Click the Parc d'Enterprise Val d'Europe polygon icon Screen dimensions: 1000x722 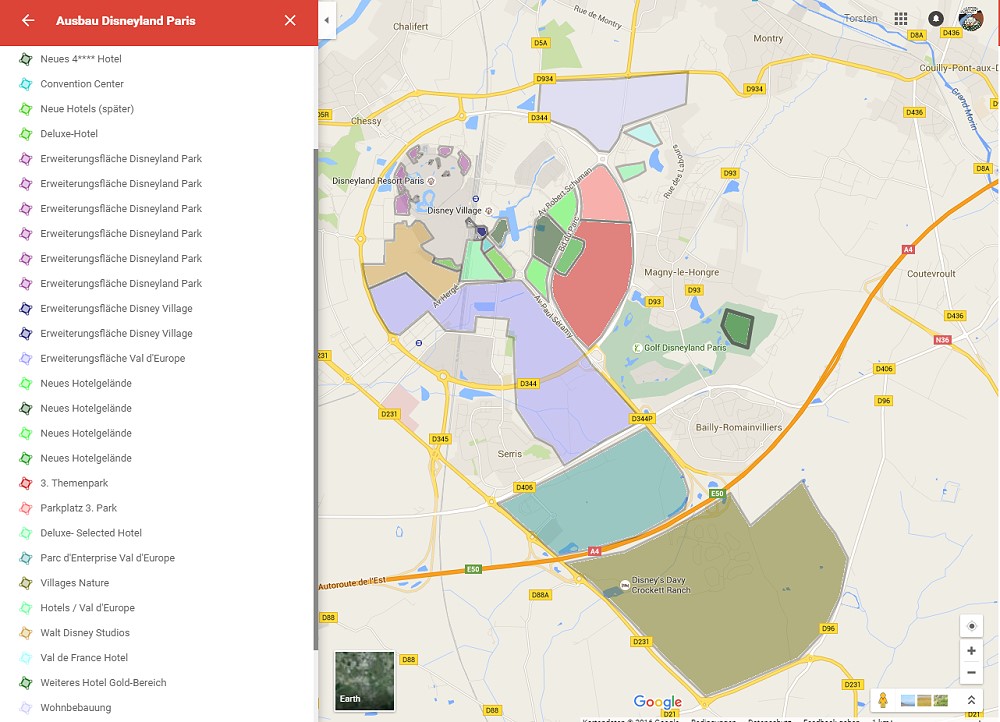[x=26, y=557]
